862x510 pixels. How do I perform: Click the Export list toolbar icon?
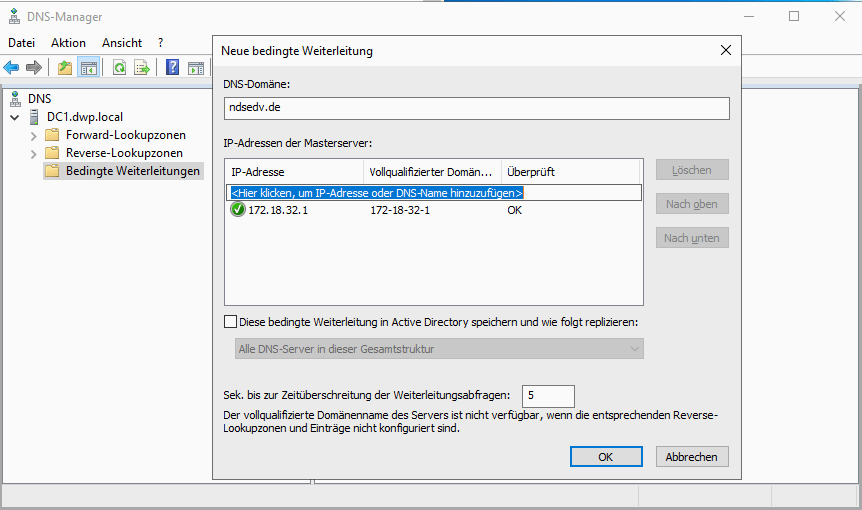pyautogui.click(x=142, y=67)
